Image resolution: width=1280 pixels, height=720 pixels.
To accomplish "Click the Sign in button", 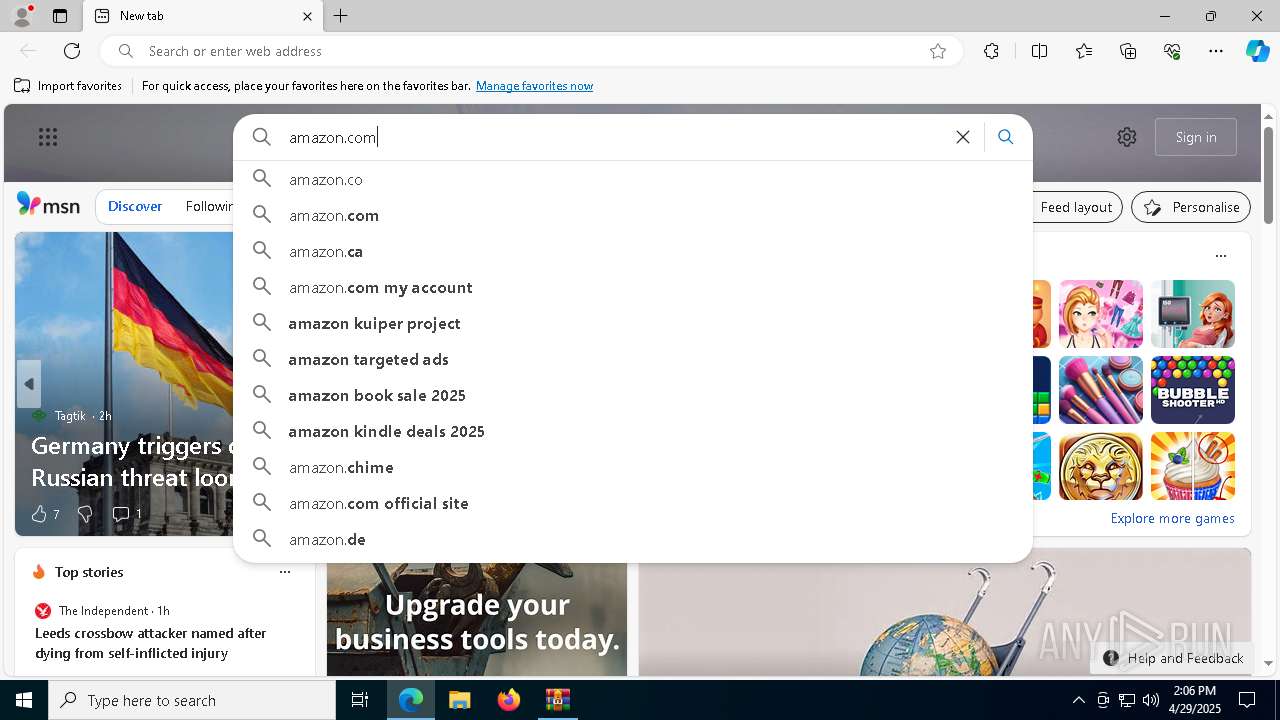I will pos(1196,137).
